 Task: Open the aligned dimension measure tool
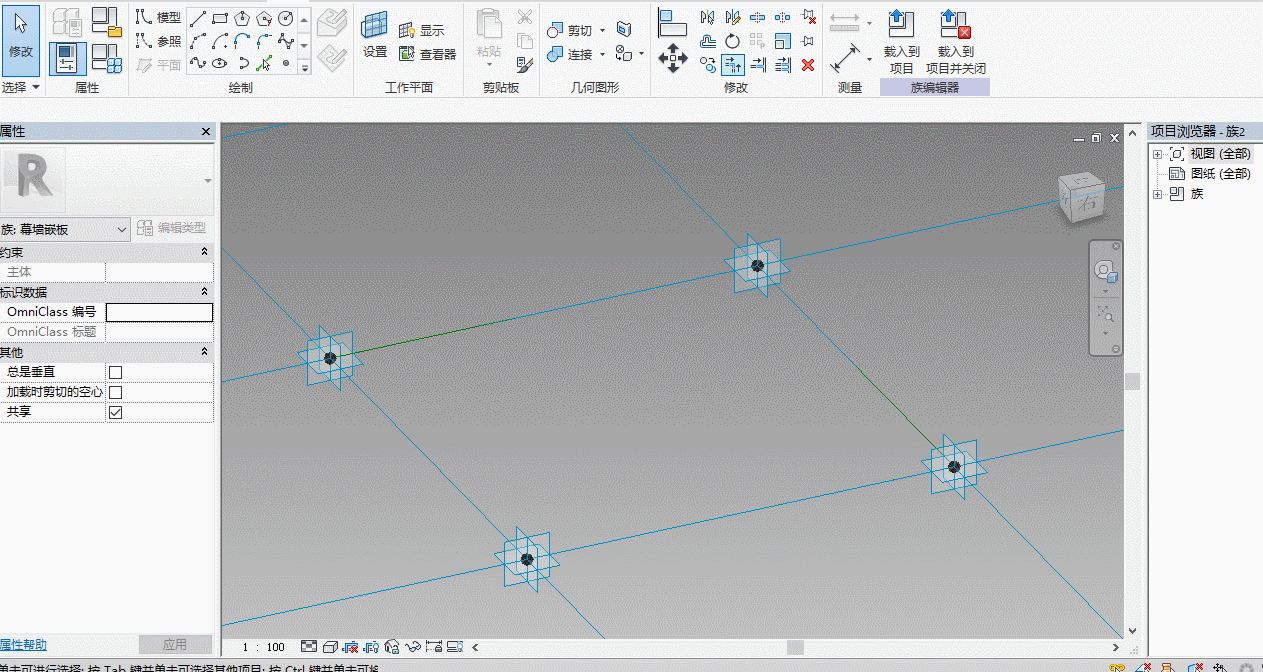[x=846, y=57]
